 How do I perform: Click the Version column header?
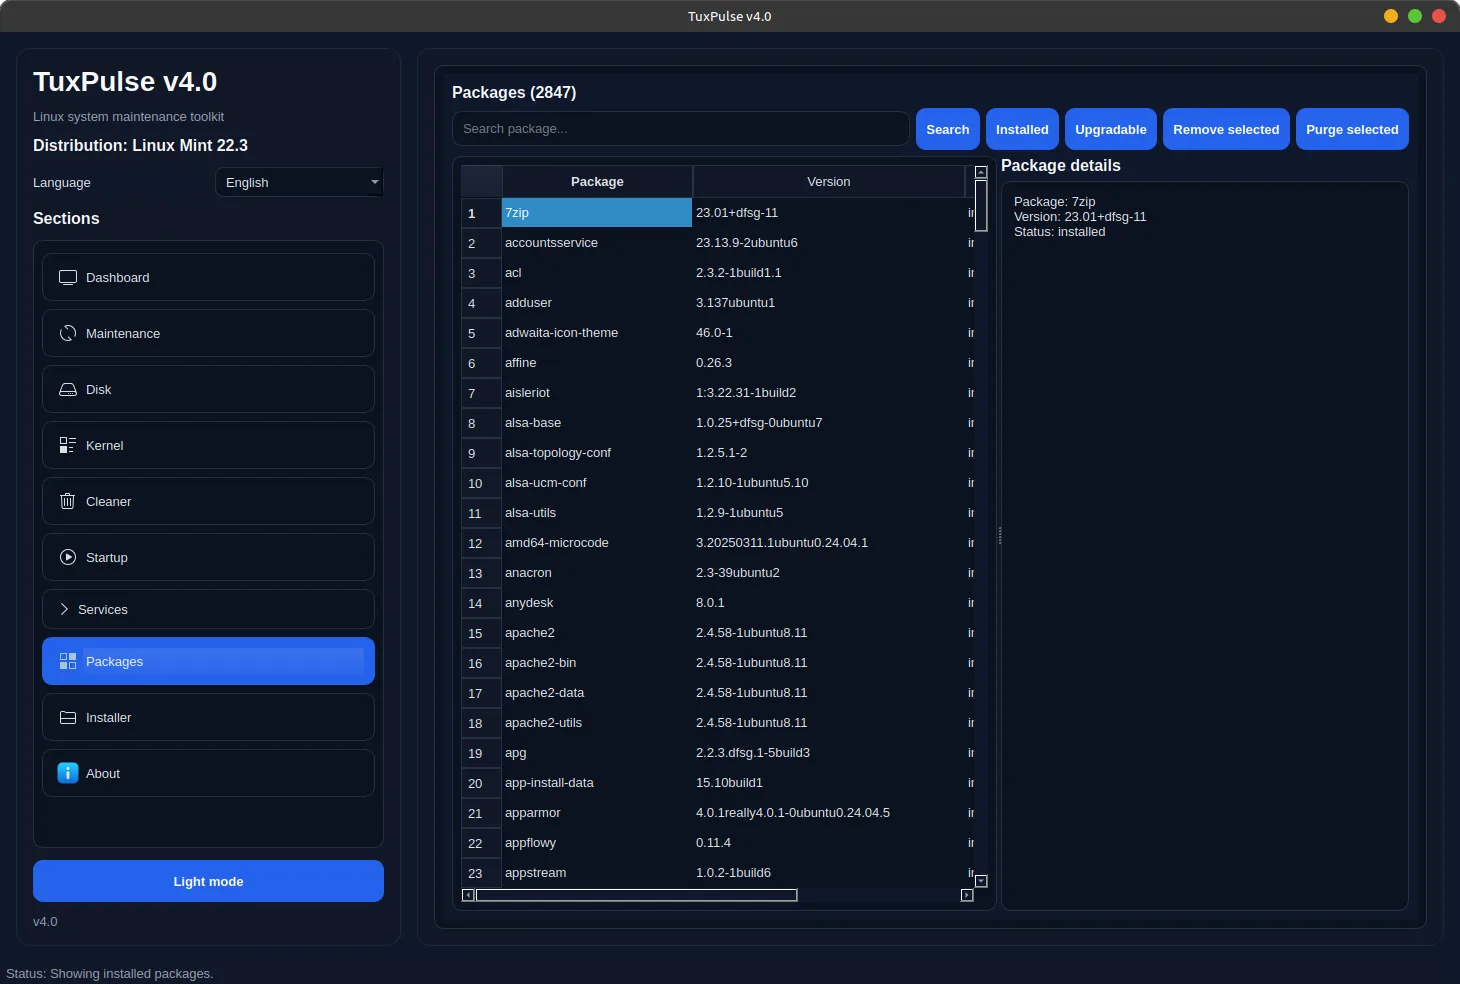coord(828,181)
